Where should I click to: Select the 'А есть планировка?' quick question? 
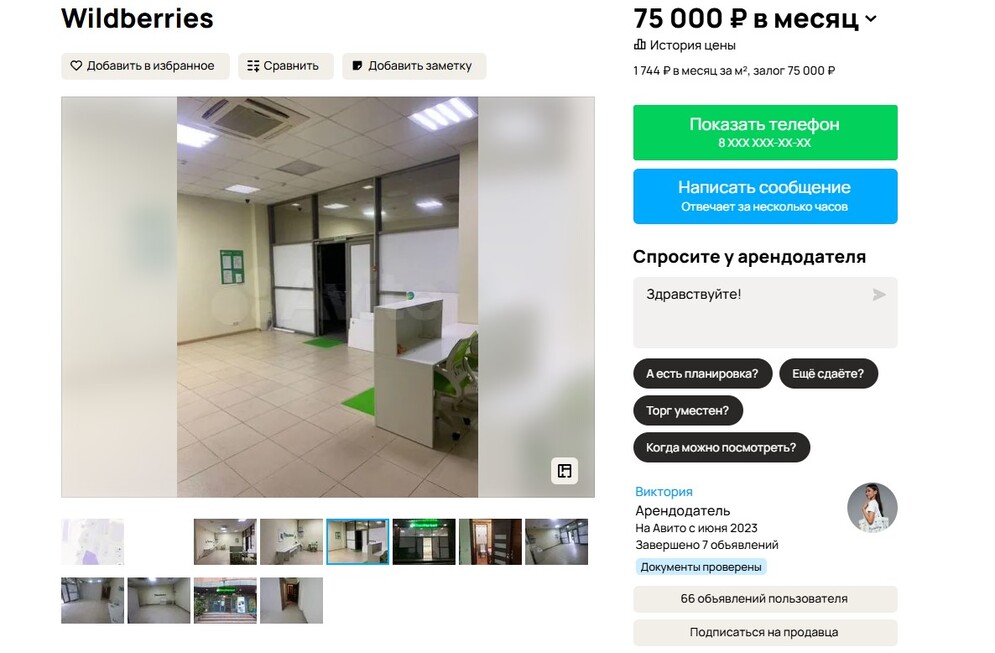pos(702,374)
